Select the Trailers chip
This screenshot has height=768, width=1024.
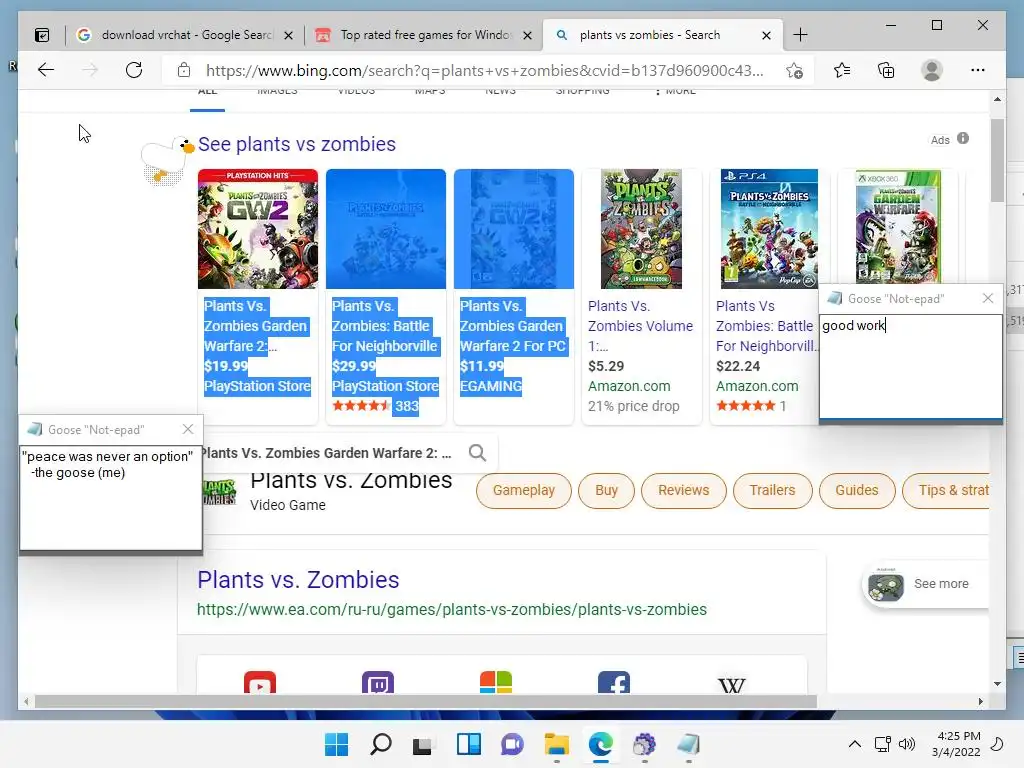tap(772, 490)
